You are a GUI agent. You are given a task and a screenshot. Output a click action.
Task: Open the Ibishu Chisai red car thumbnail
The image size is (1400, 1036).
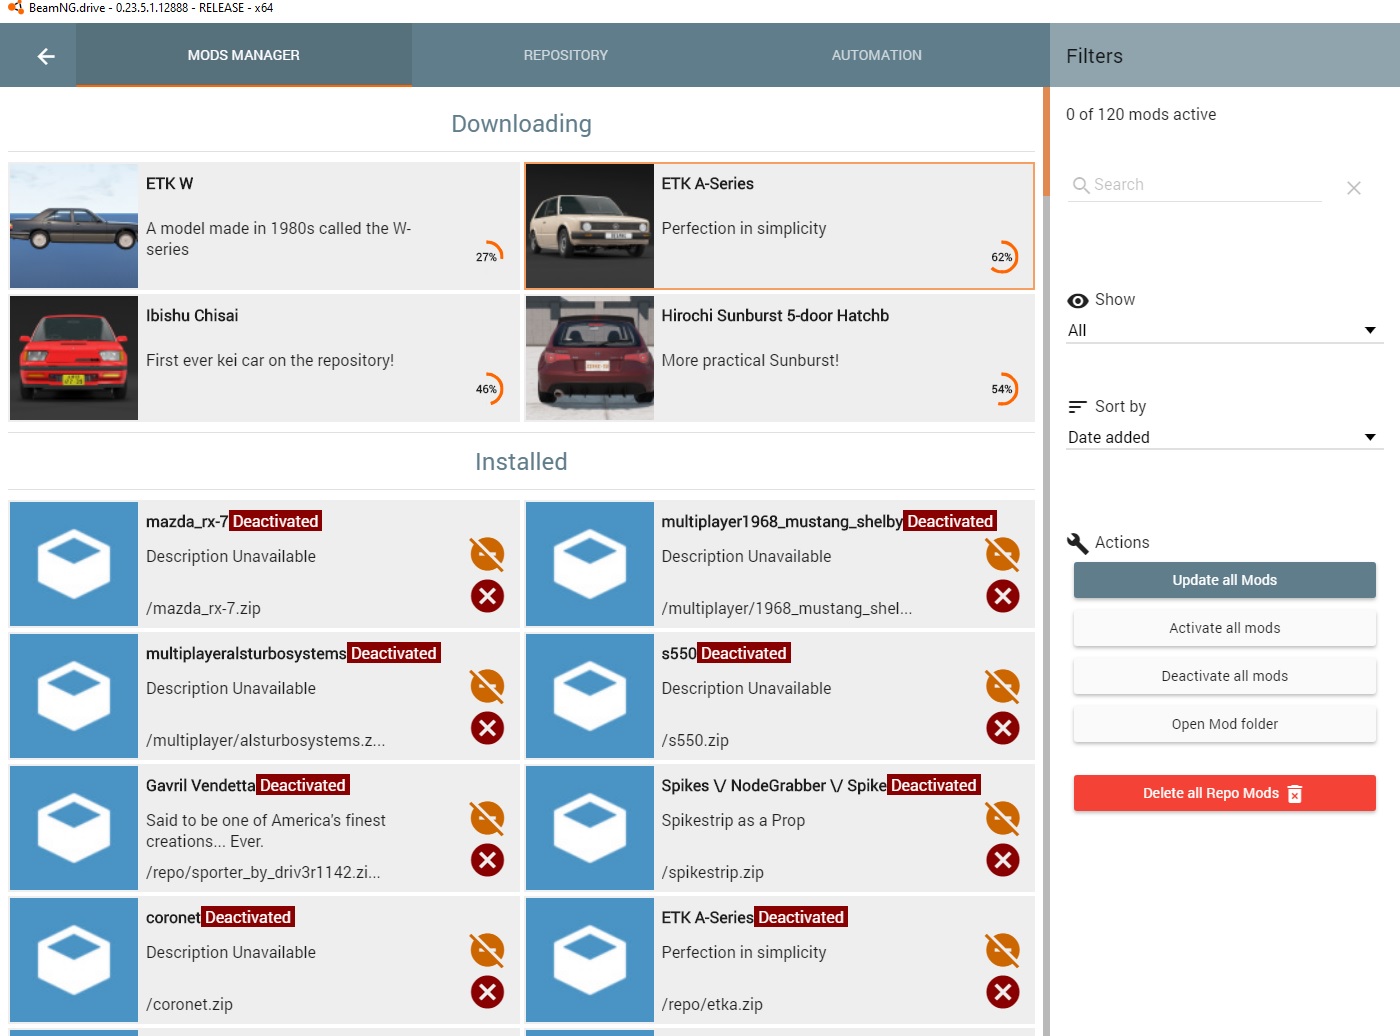coord(74,358)
